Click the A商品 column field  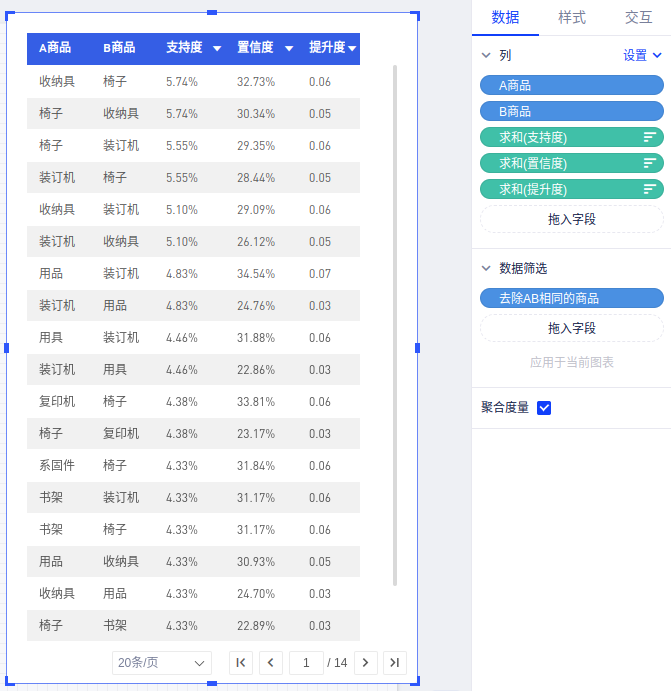click(571, 86)
